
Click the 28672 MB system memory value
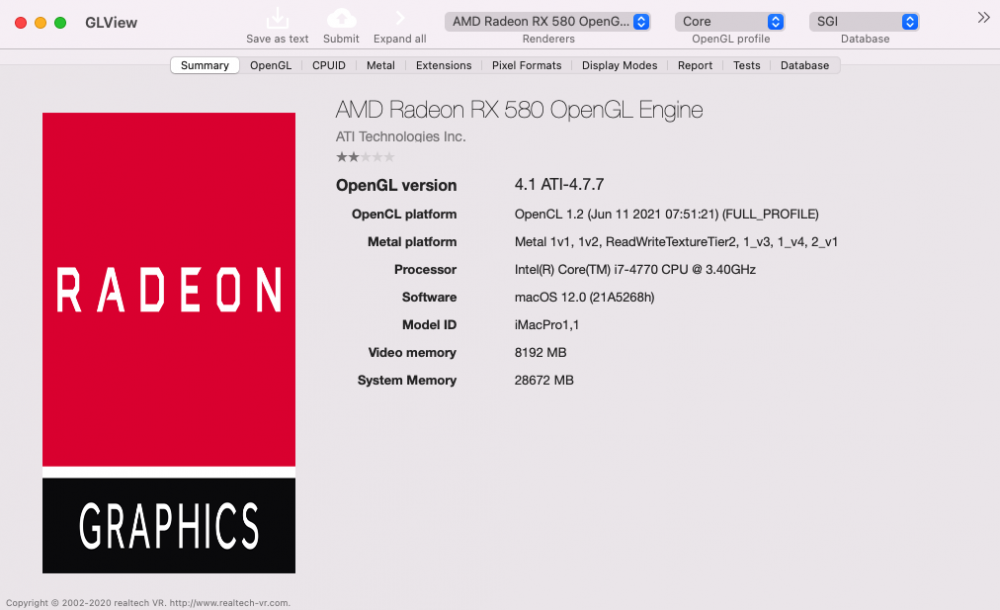click(544, 380)
